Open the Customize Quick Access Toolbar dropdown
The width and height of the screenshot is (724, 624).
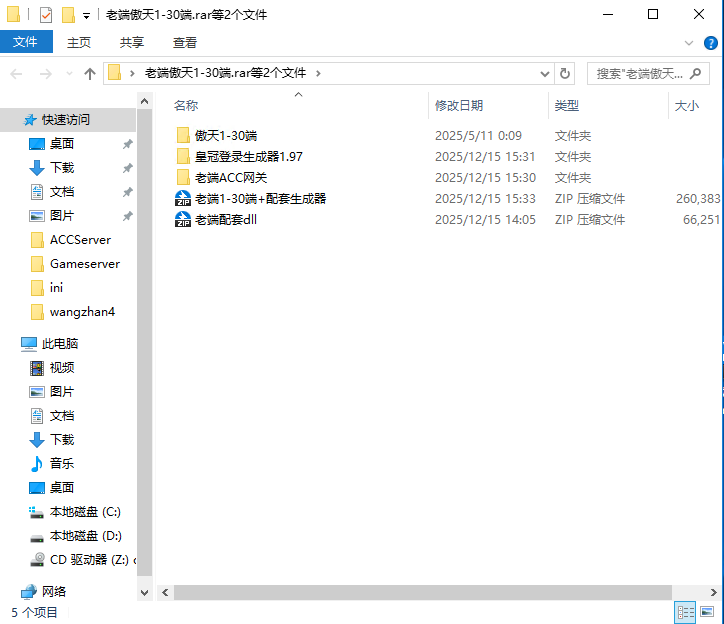[x=86, y=16]
